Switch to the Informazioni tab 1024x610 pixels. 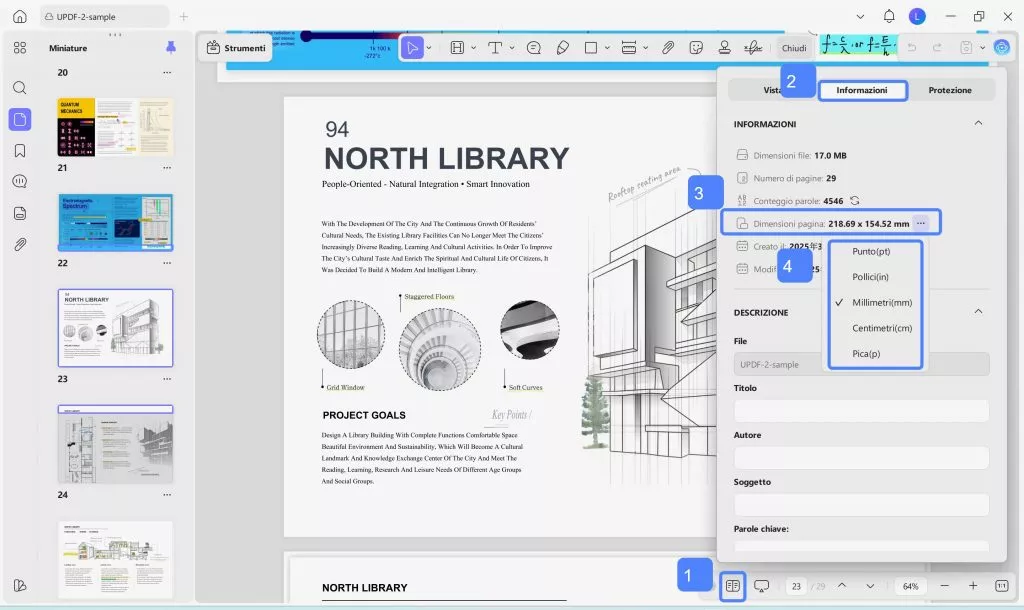coord(862,90)
